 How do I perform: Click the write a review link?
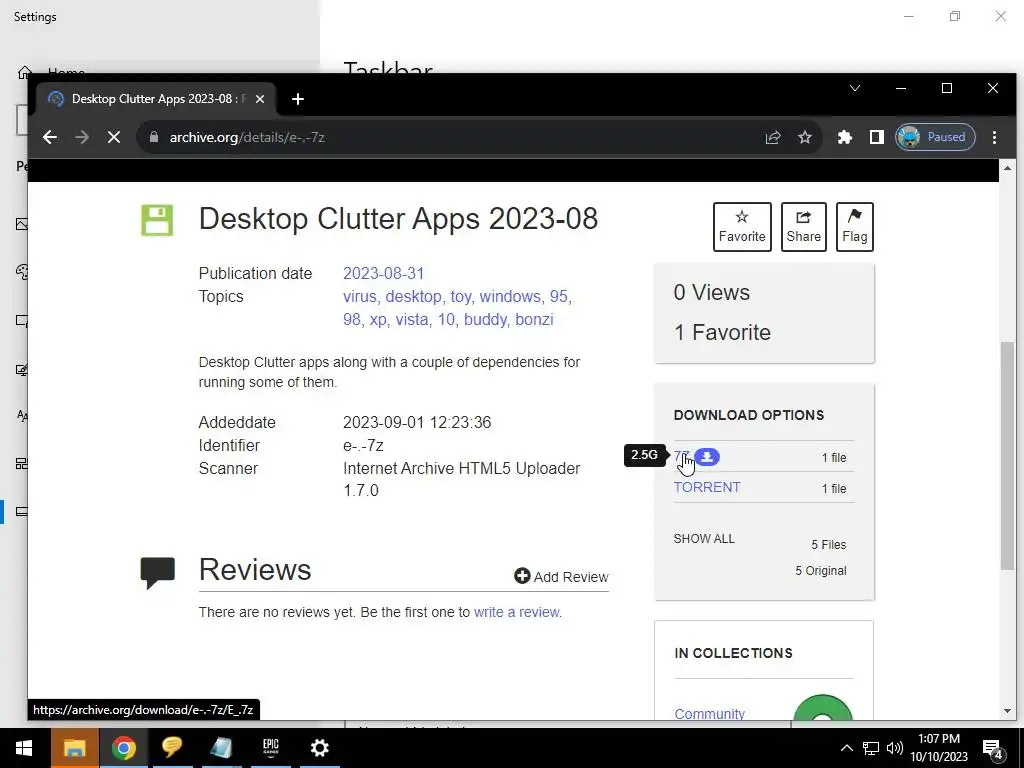pos(517,612)
